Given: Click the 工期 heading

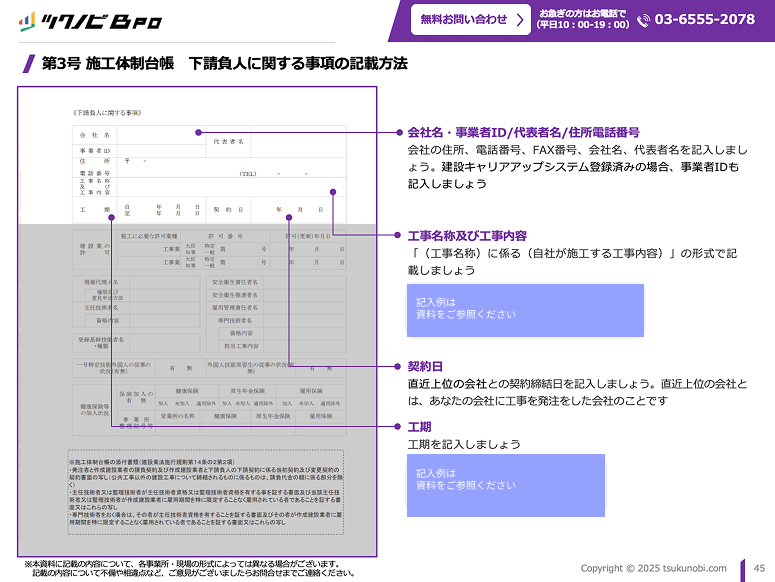Looking at the screenshot, I should click(419, 427).
